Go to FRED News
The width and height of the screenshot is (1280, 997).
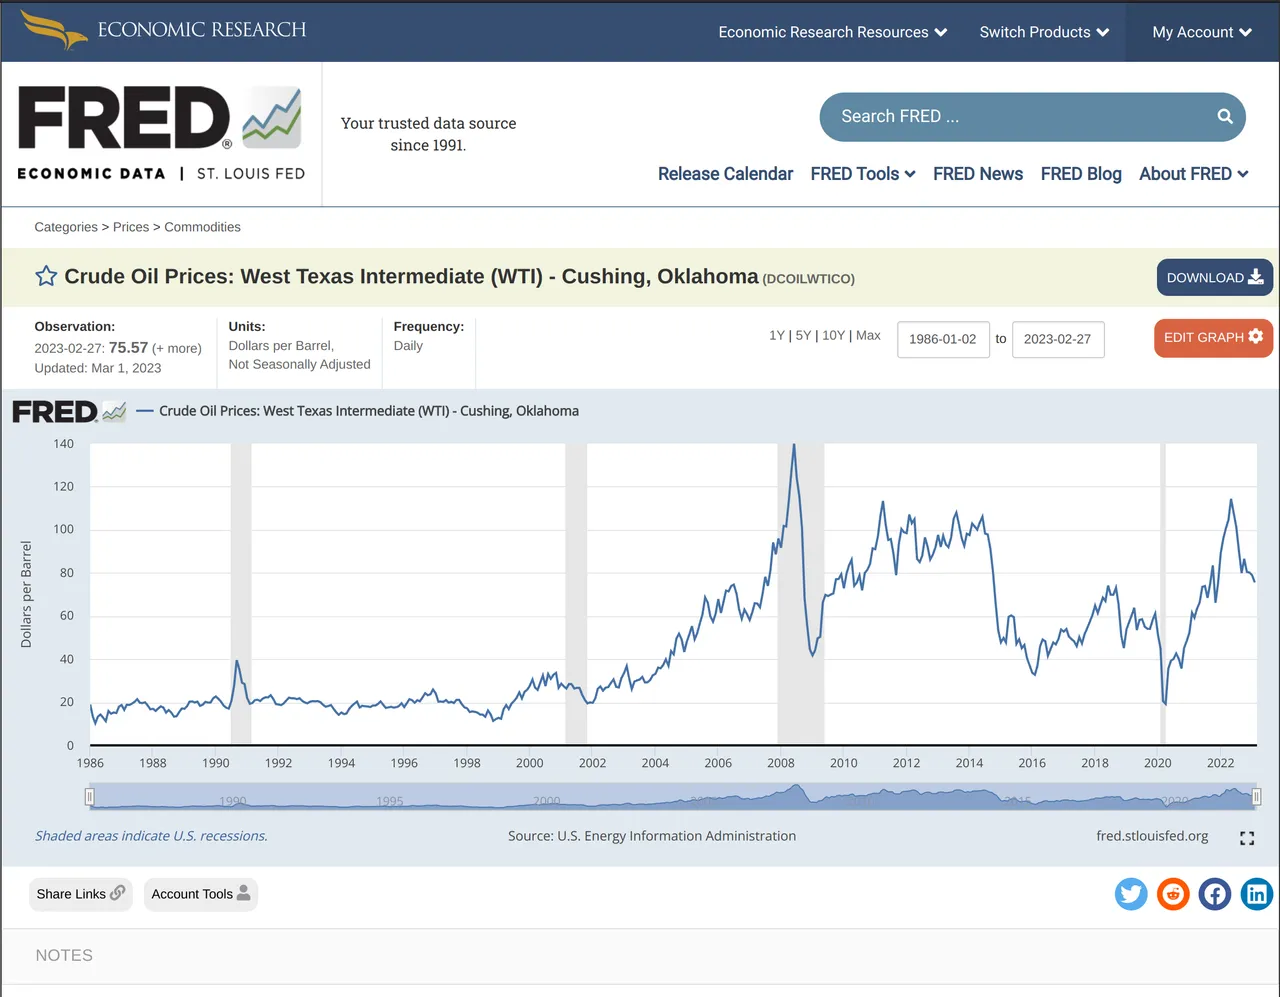pos(978,174)
